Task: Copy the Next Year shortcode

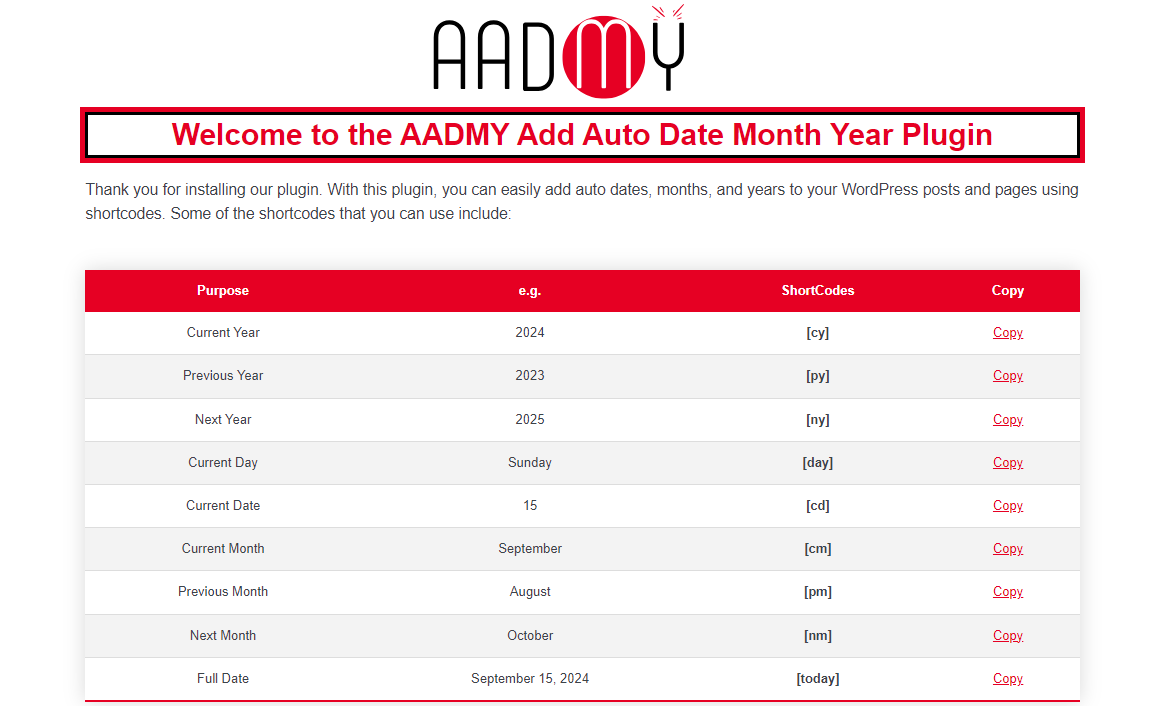Action: 1007,420
